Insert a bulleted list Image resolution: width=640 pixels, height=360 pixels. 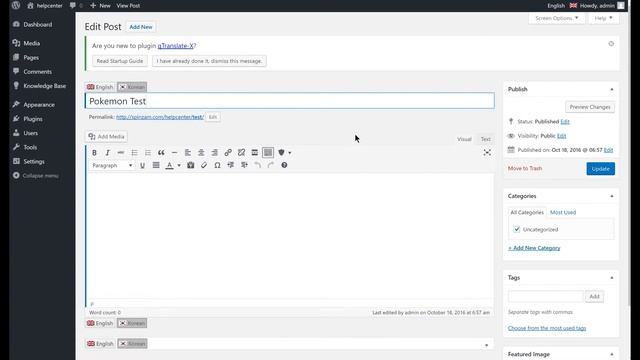click(x=134, y=153)
